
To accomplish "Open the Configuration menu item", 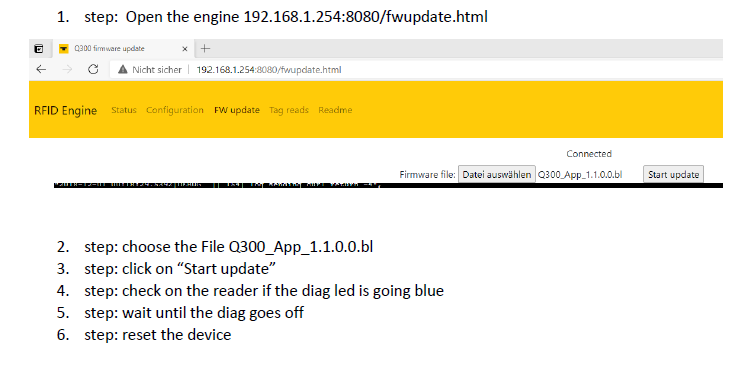I will (x=175, y=110).
